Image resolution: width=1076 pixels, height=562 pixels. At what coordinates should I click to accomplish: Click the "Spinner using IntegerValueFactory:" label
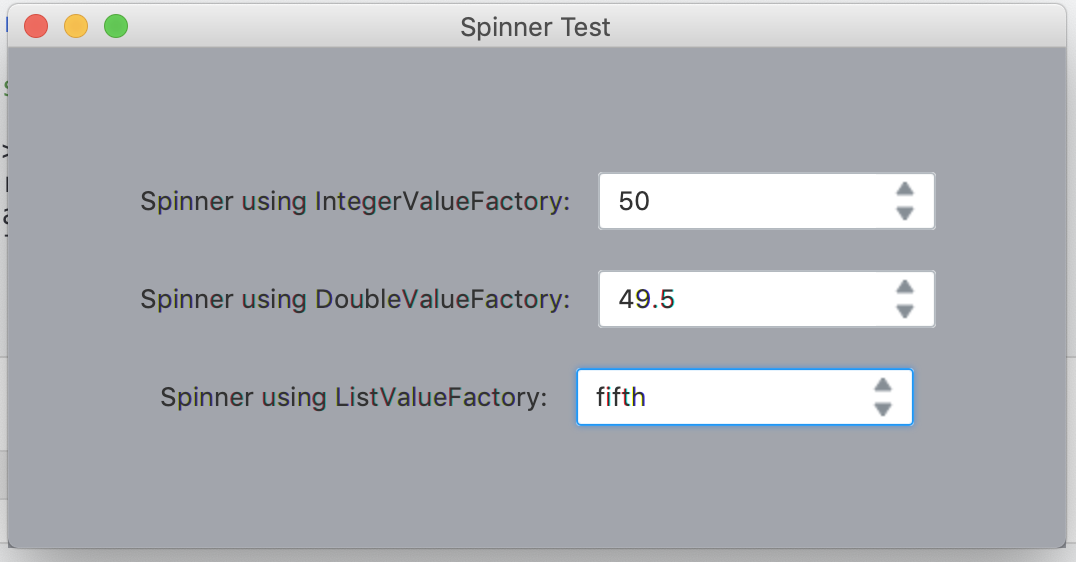[x=355, y=201]
